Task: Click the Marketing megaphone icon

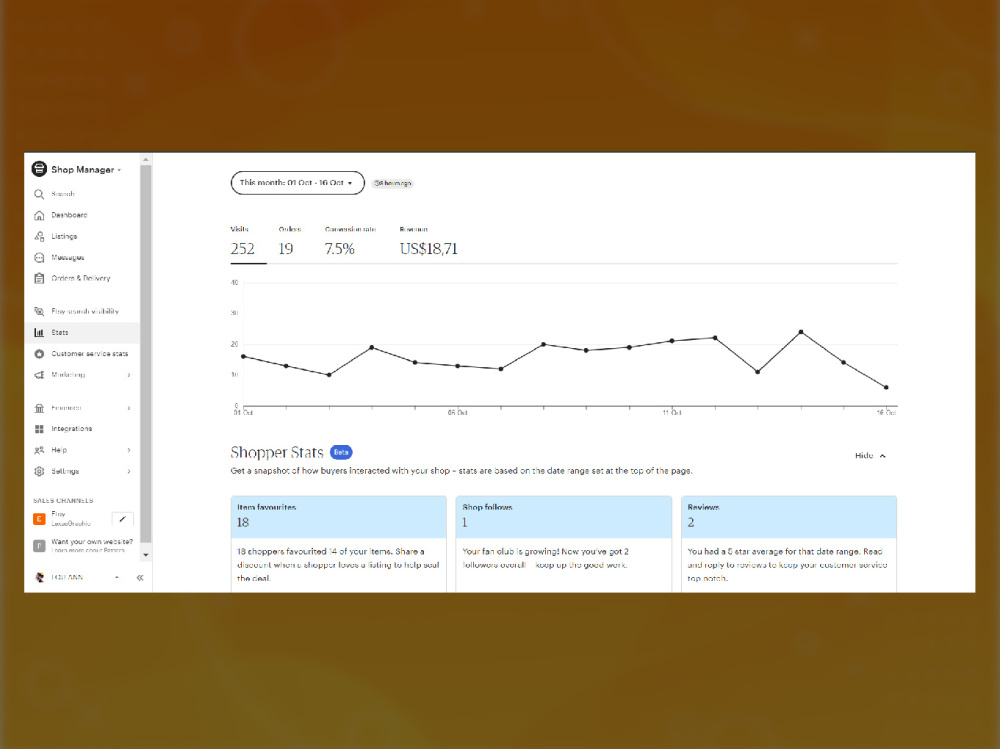Action: (39, 374)
